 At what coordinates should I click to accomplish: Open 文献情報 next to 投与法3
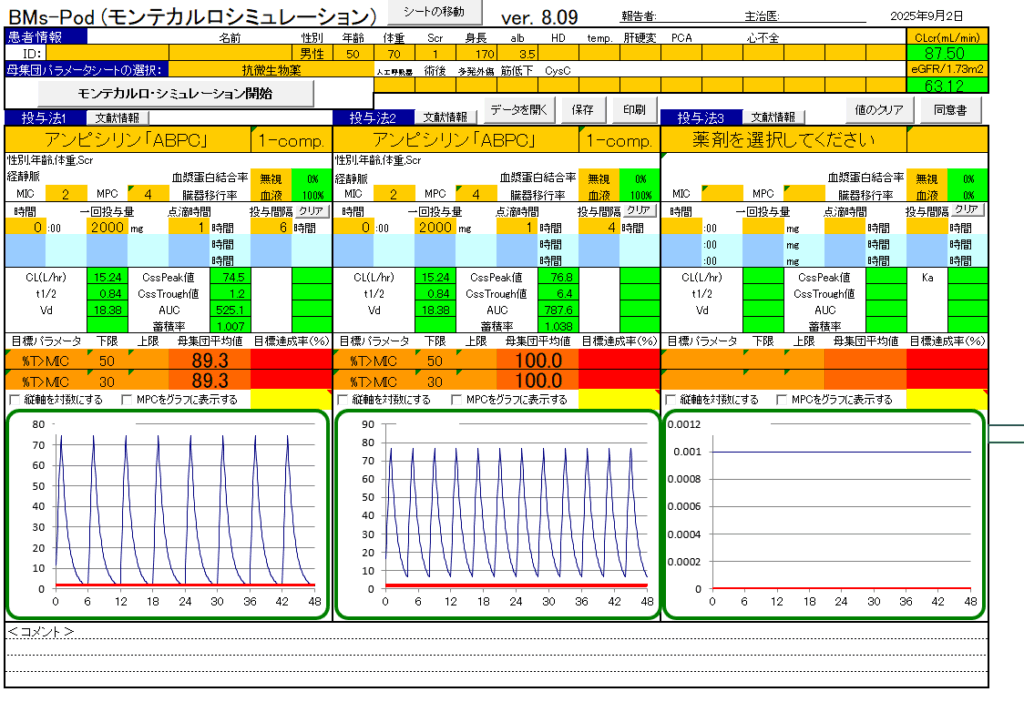pos(773,118)
